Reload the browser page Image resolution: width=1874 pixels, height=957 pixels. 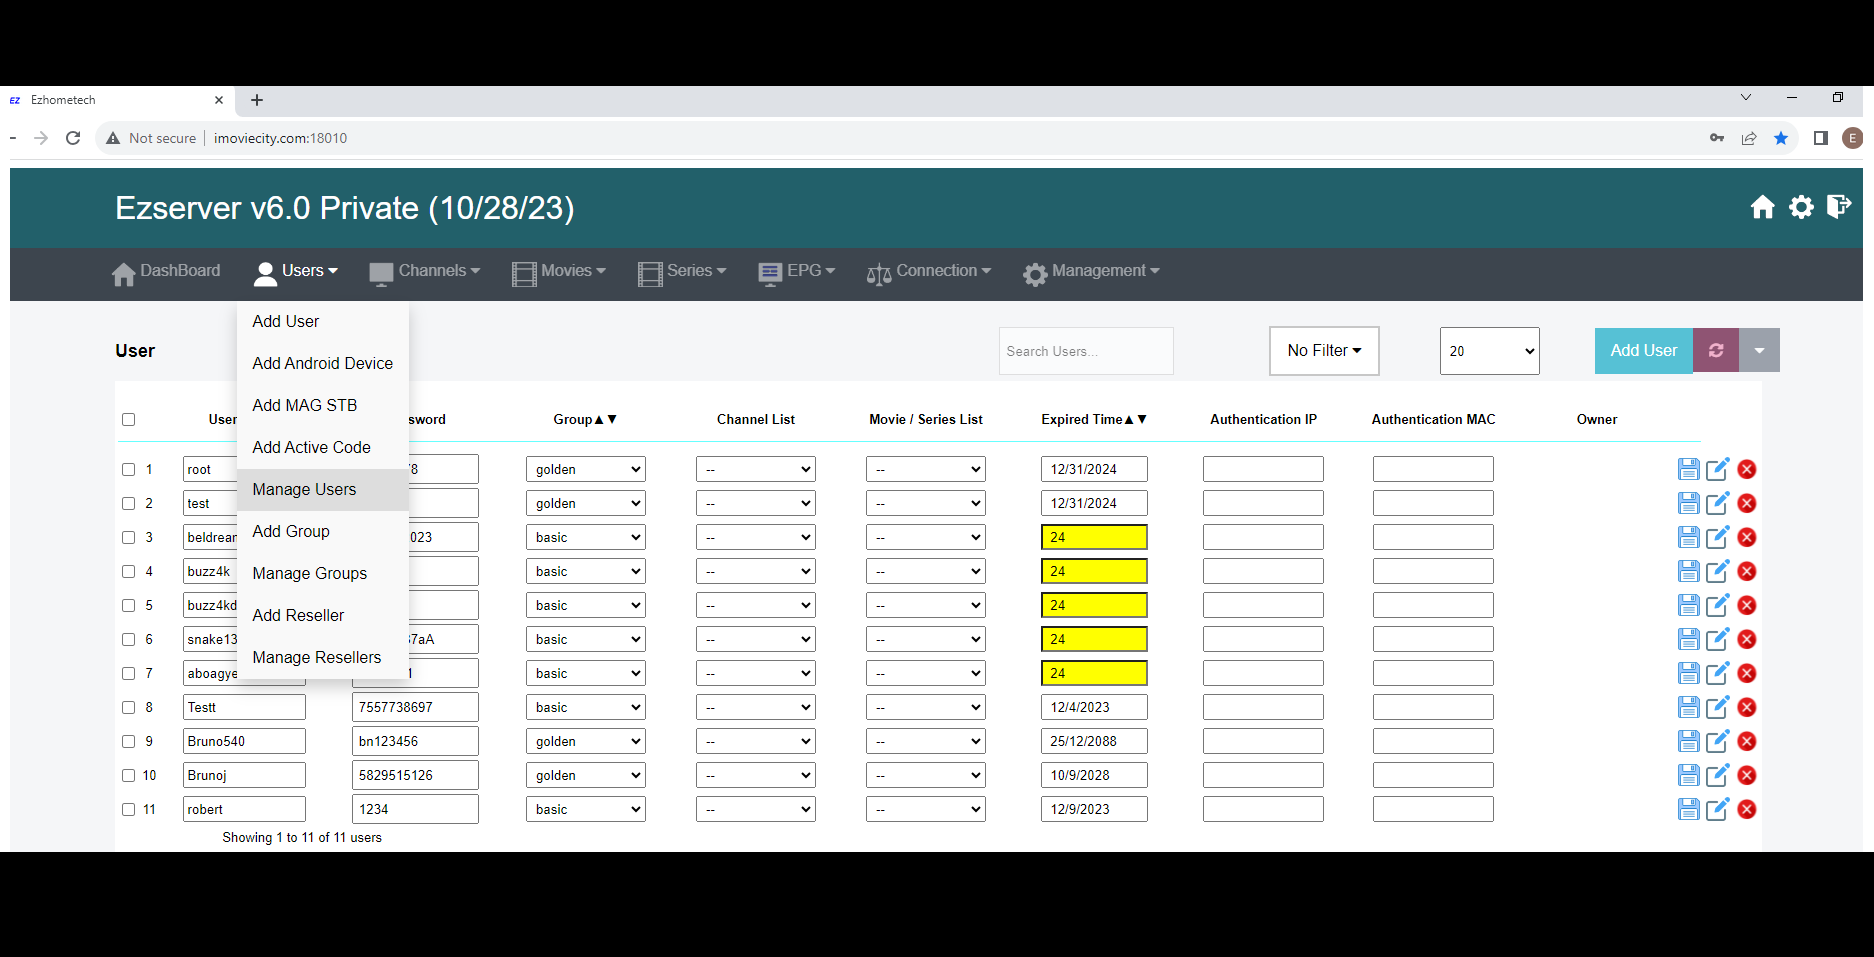(x=73, y=138)
